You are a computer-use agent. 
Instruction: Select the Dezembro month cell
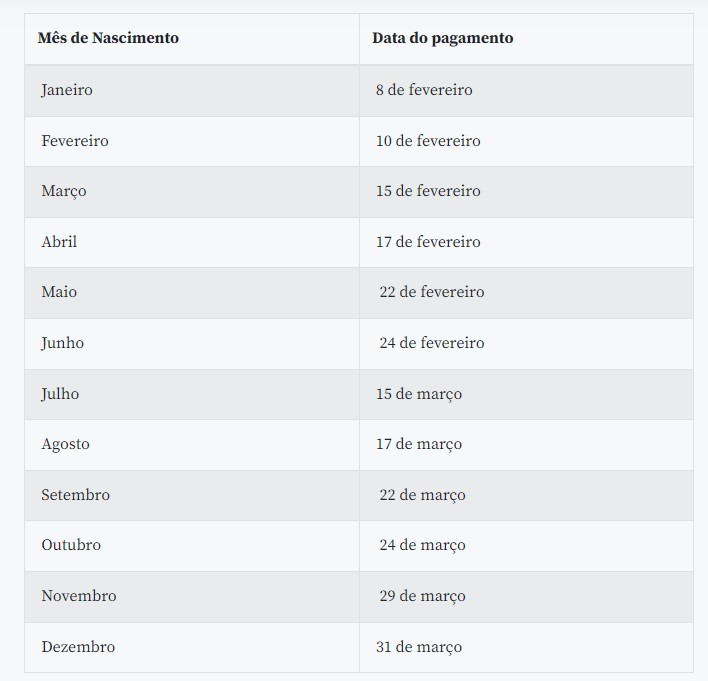coord(78,647)
